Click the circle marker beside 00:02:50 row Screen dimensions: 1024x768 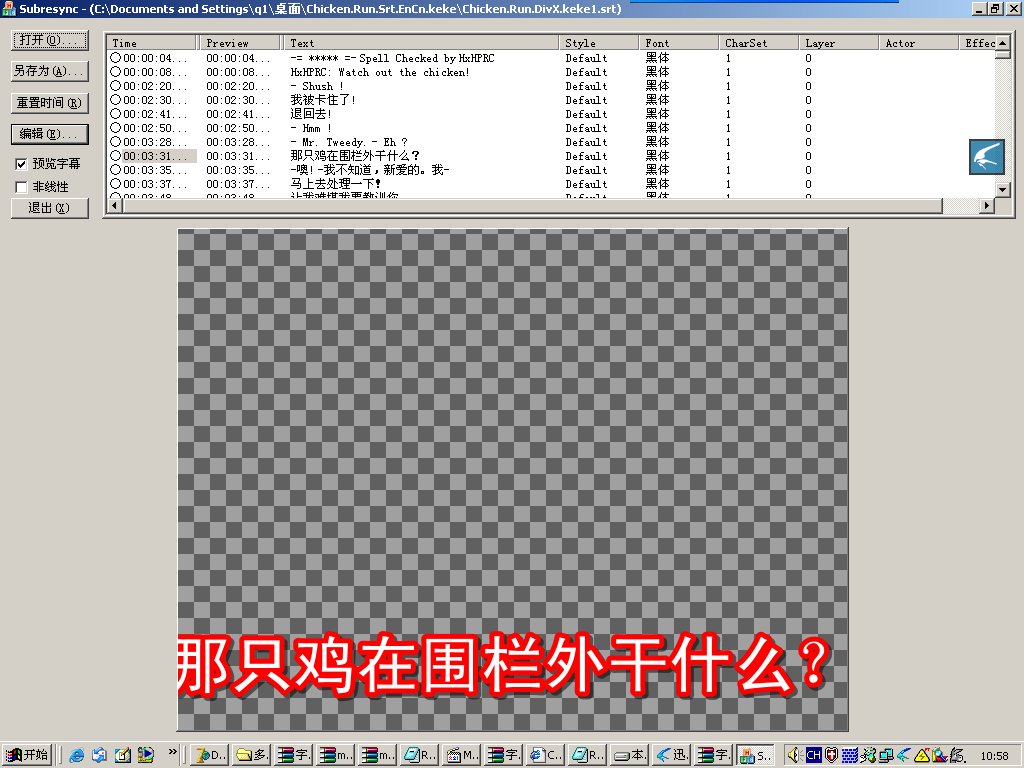(116, 128)
